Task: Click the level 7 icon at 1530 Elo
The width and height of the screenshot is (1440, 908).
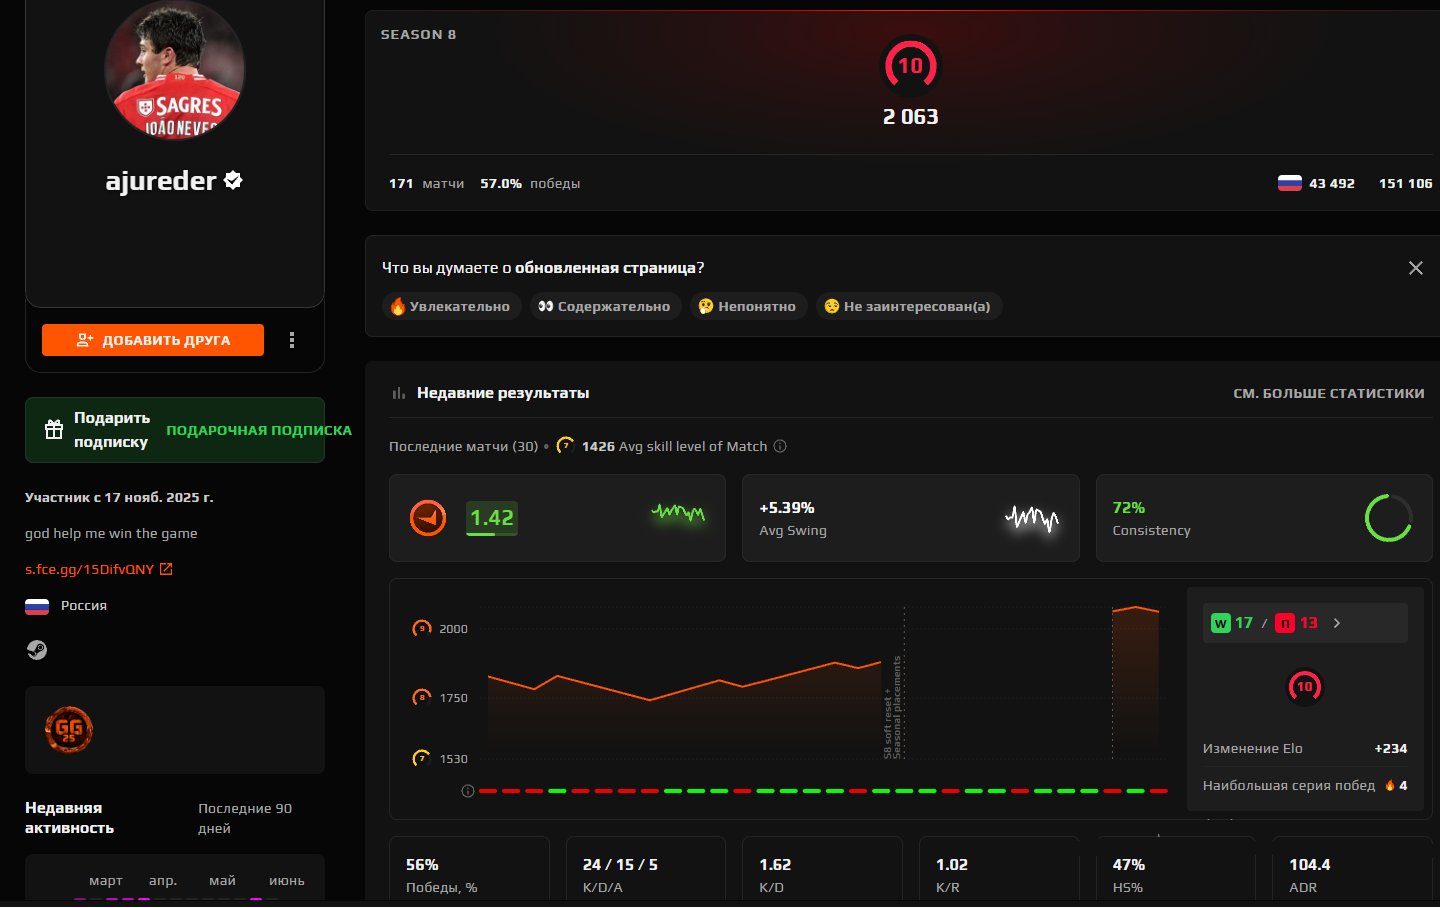Action: pos(422,758)
